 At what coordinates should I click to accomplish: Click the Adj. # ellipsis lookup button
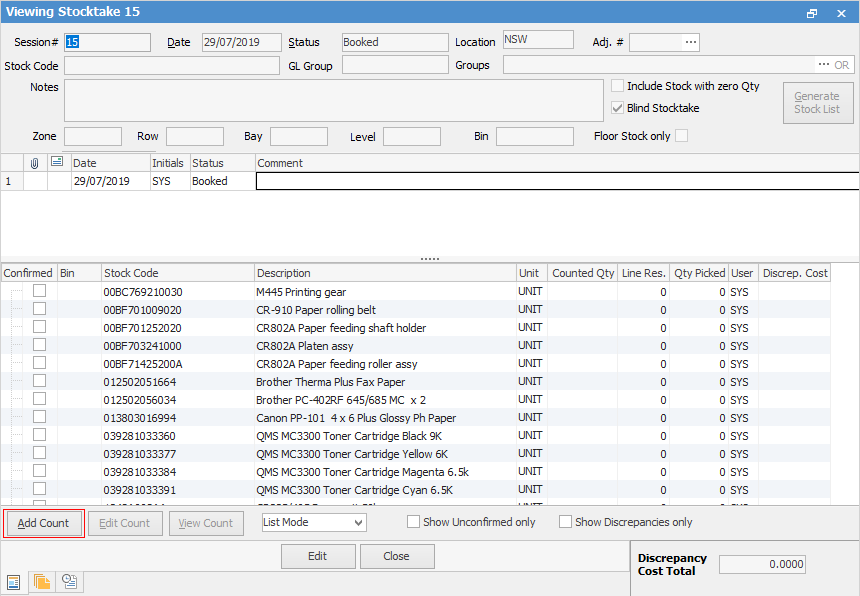pyautogui.click(x=690, y=42)
